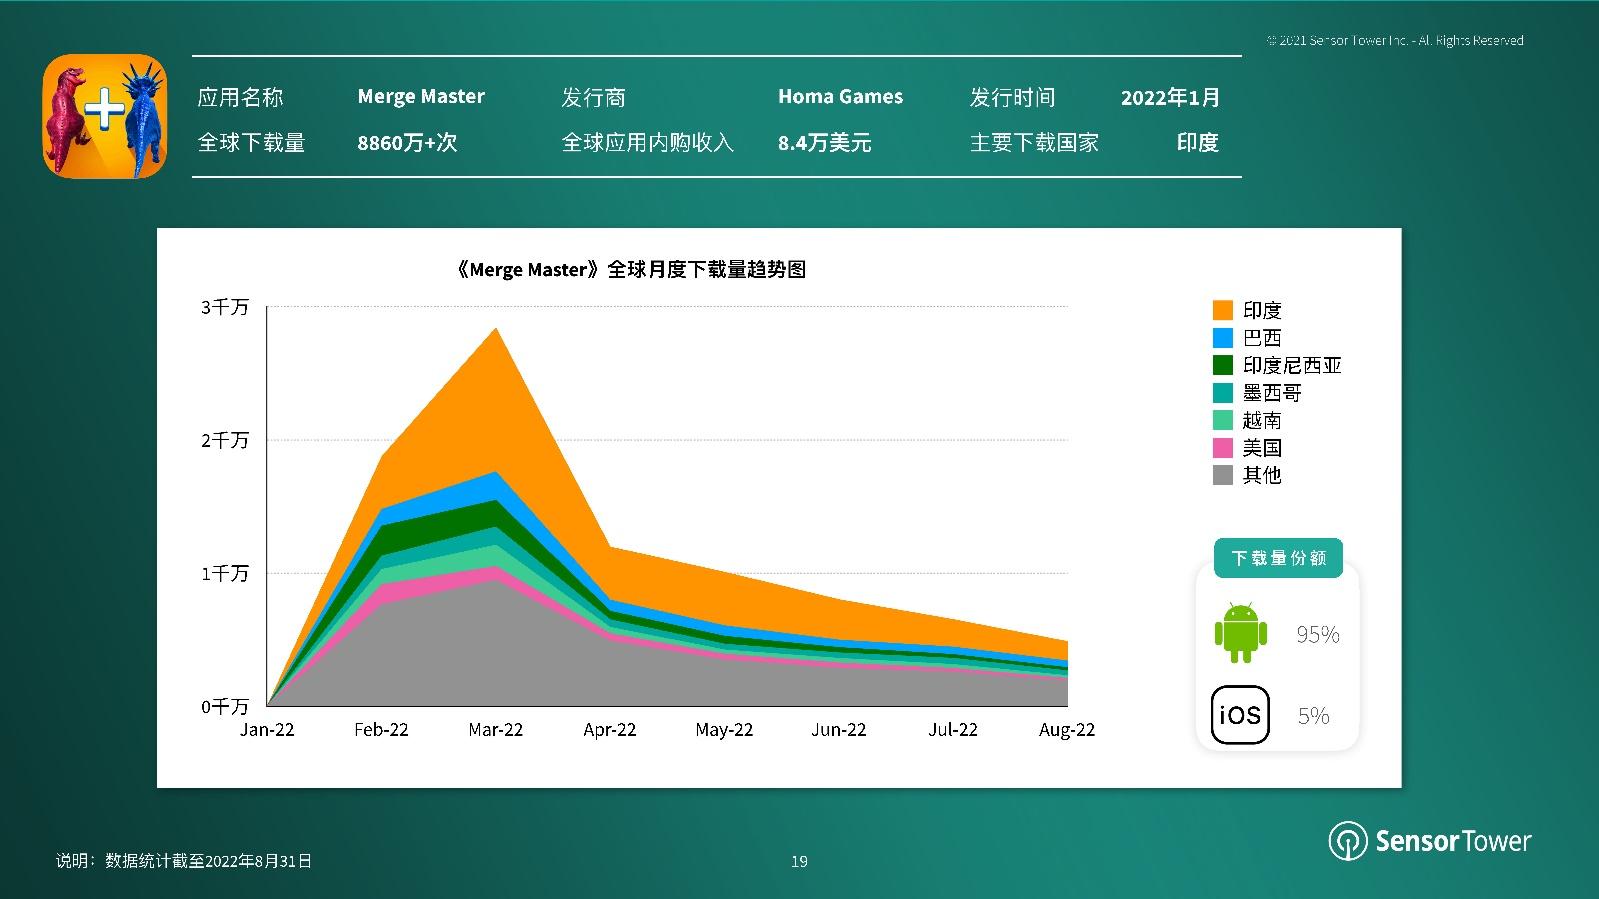Select the gray 其他 legend swatch
The image size is (1599, 899).
(1222, 475)
